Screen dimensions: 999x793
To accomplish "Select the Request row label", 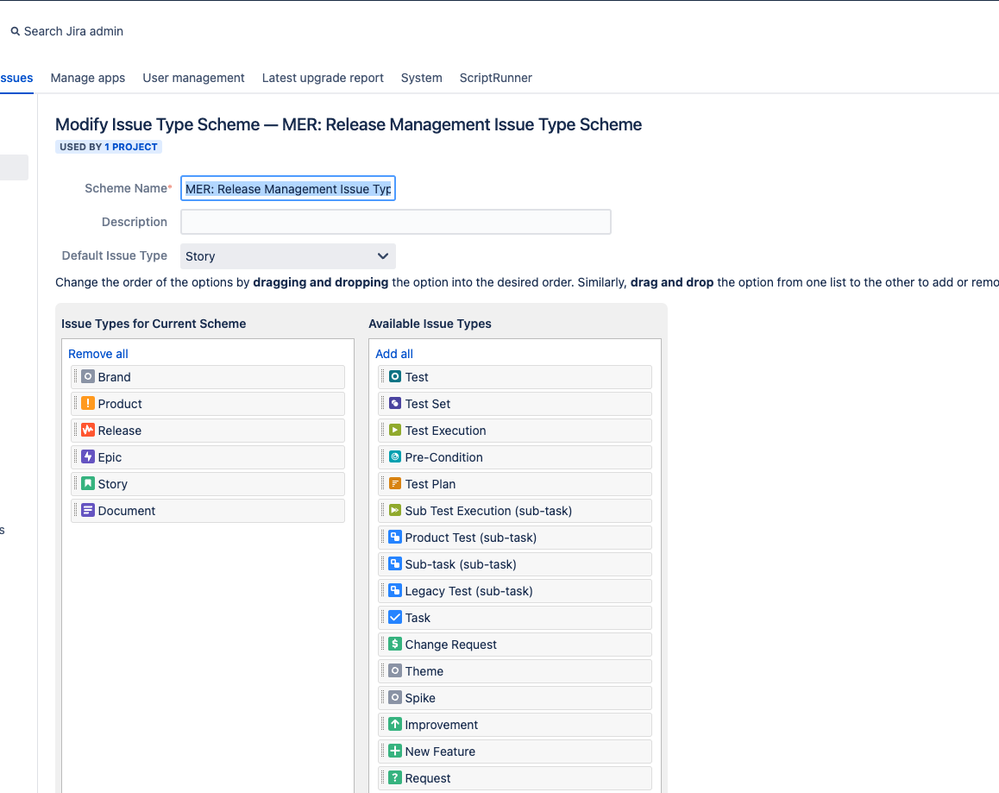I will 428,778.
